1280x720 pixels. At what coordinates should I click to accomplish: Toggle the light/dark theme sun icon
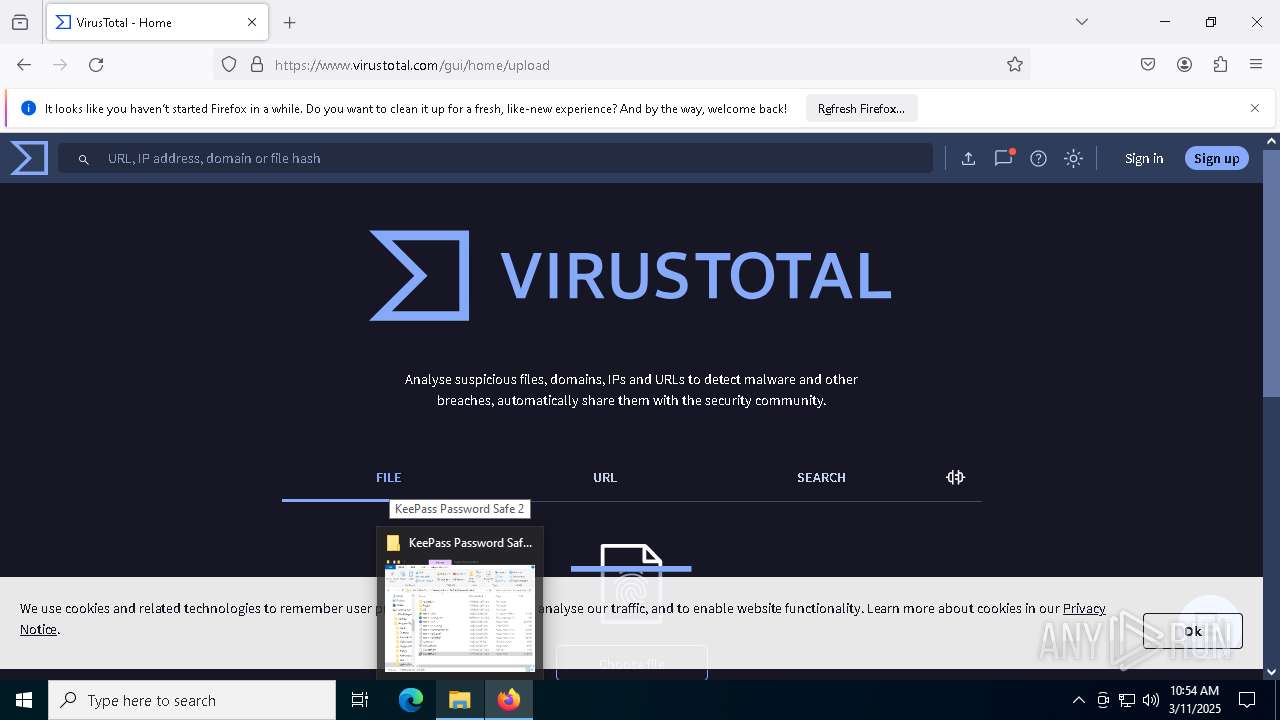[x=1073, y=158]
